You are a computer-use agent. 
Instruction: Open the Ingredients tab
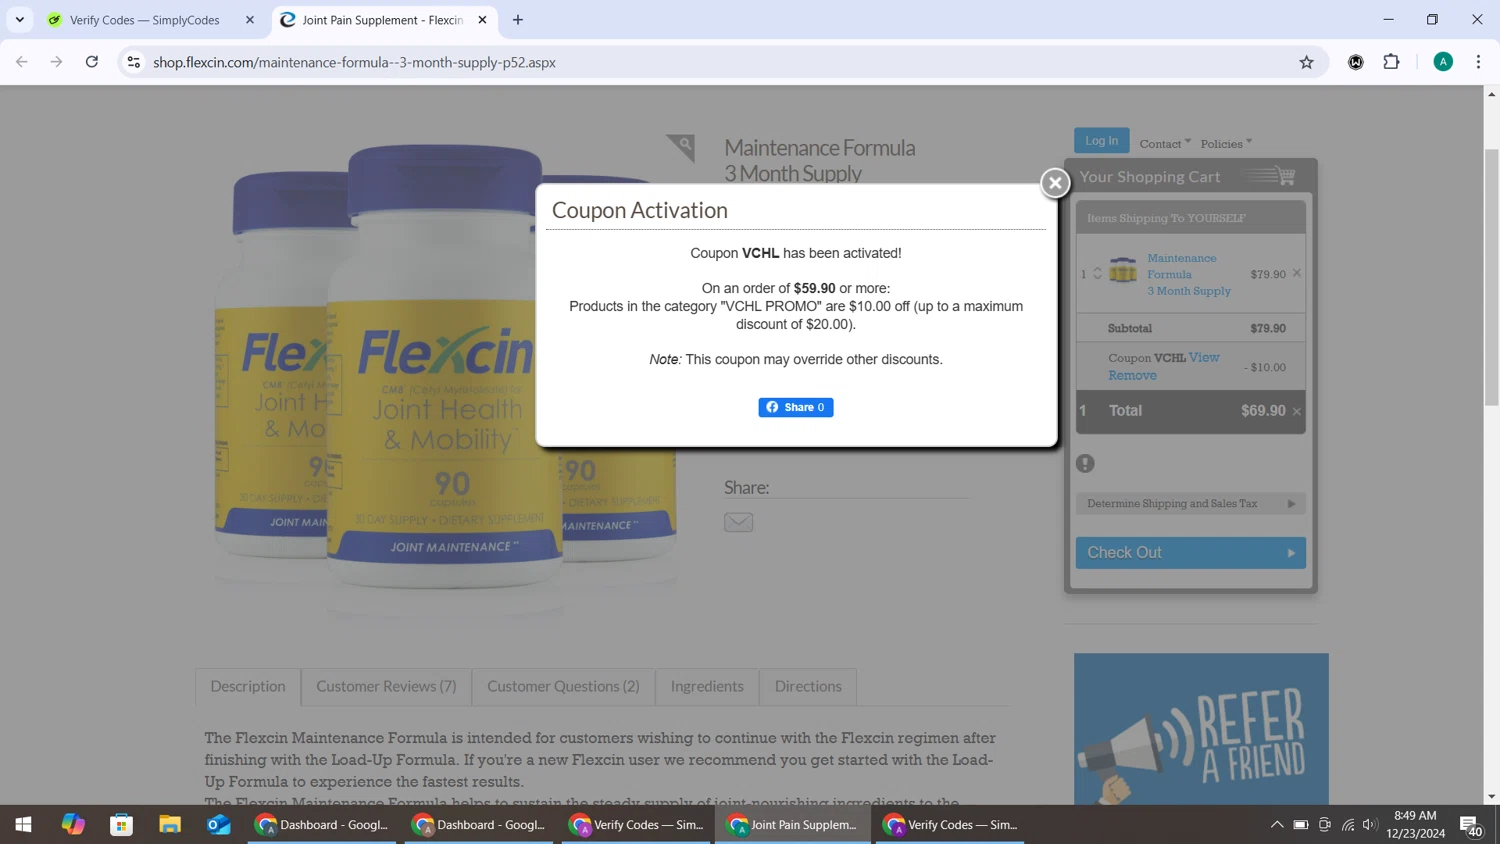point(707,686)
